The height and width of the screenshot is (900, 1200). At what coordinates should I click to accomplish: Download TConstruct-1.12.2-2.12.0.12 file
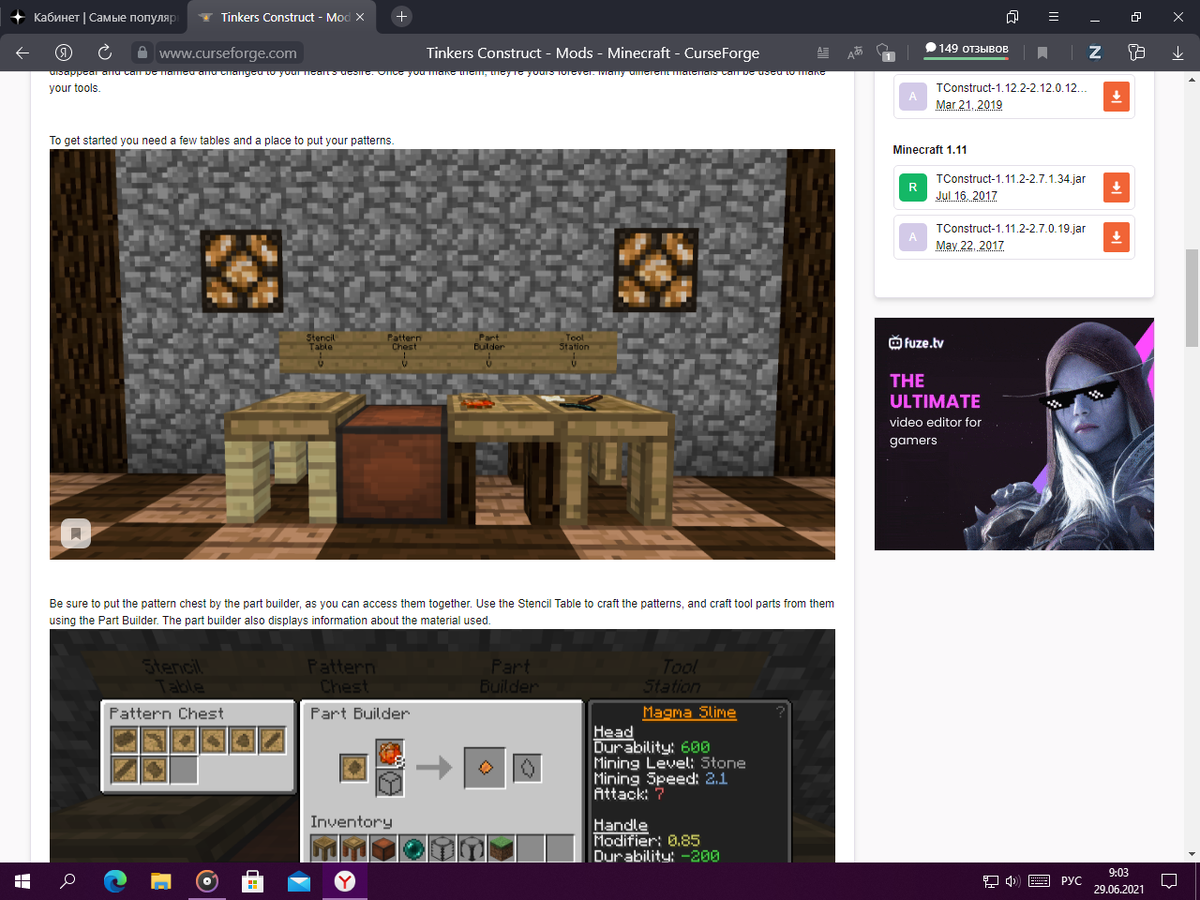click(1116, 97)
